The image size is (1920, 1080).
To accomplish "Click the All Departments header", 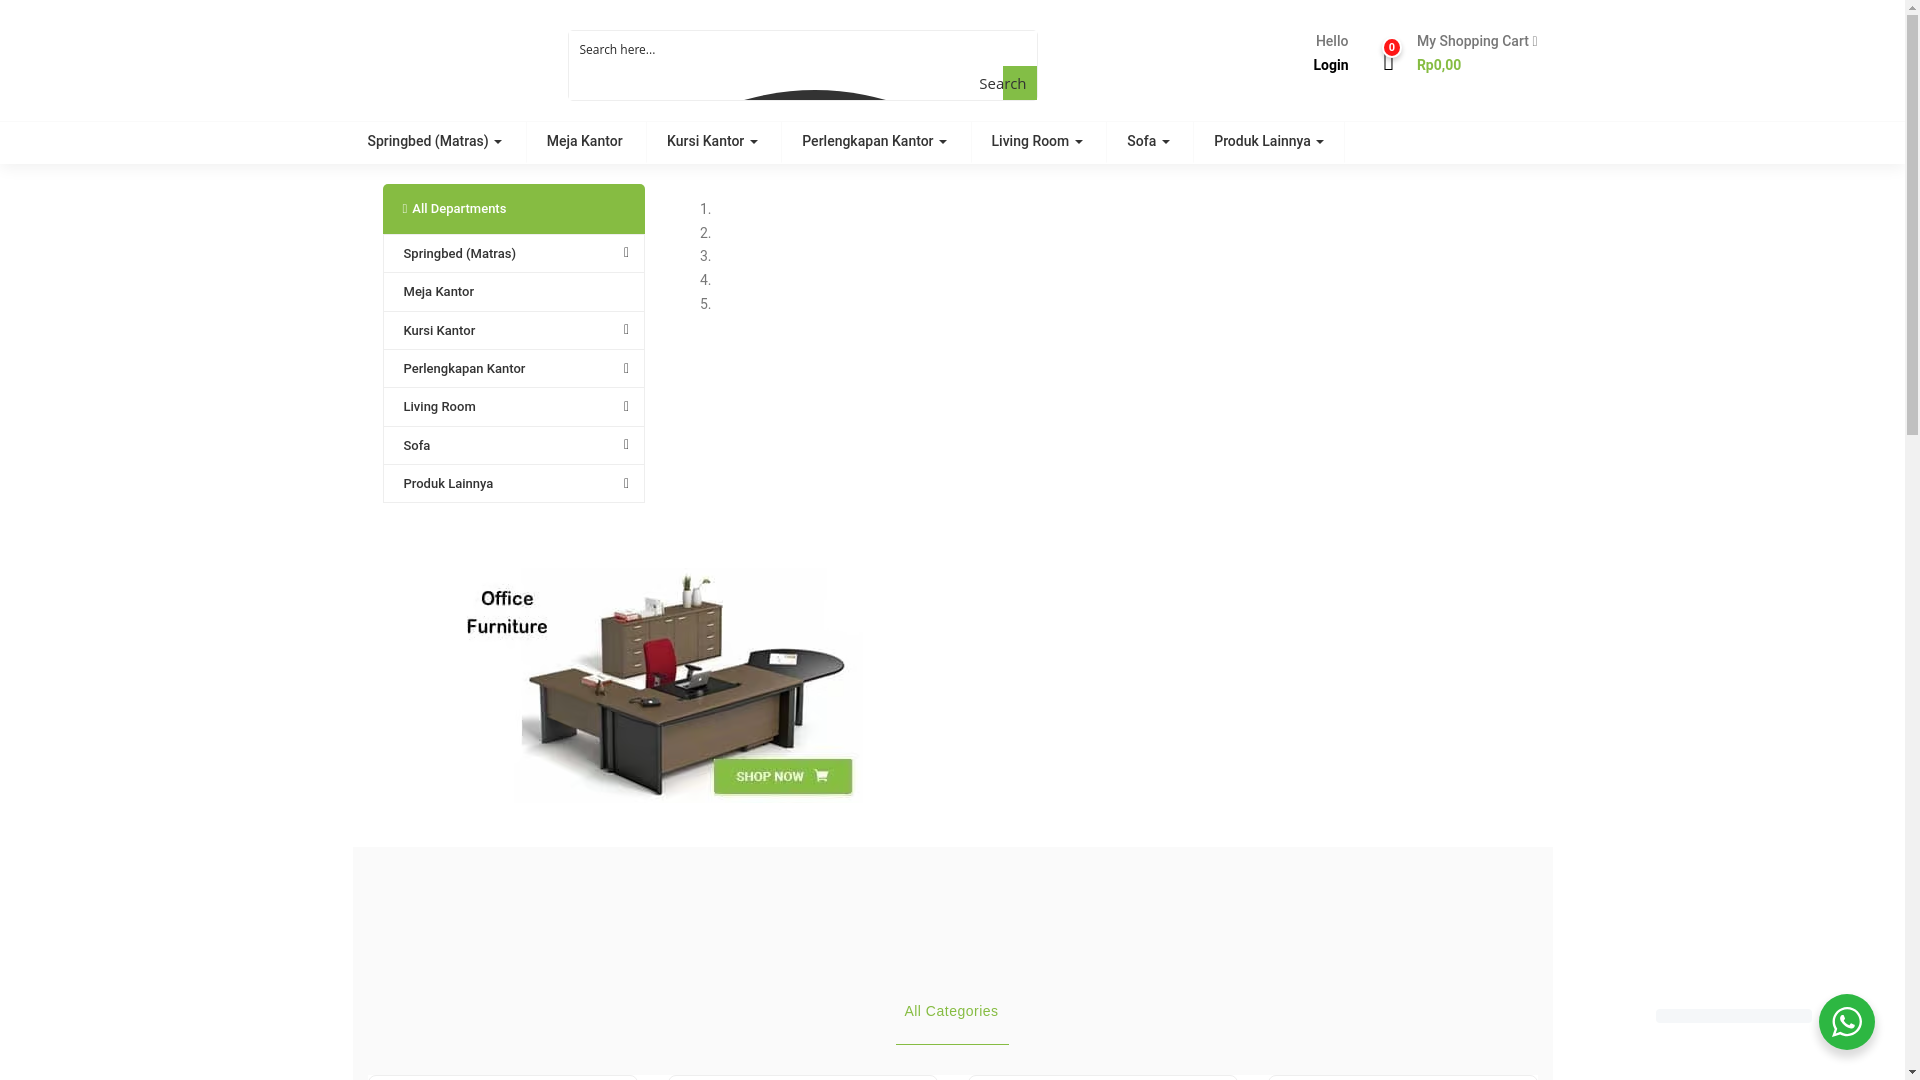I will [x=513, y=209].
